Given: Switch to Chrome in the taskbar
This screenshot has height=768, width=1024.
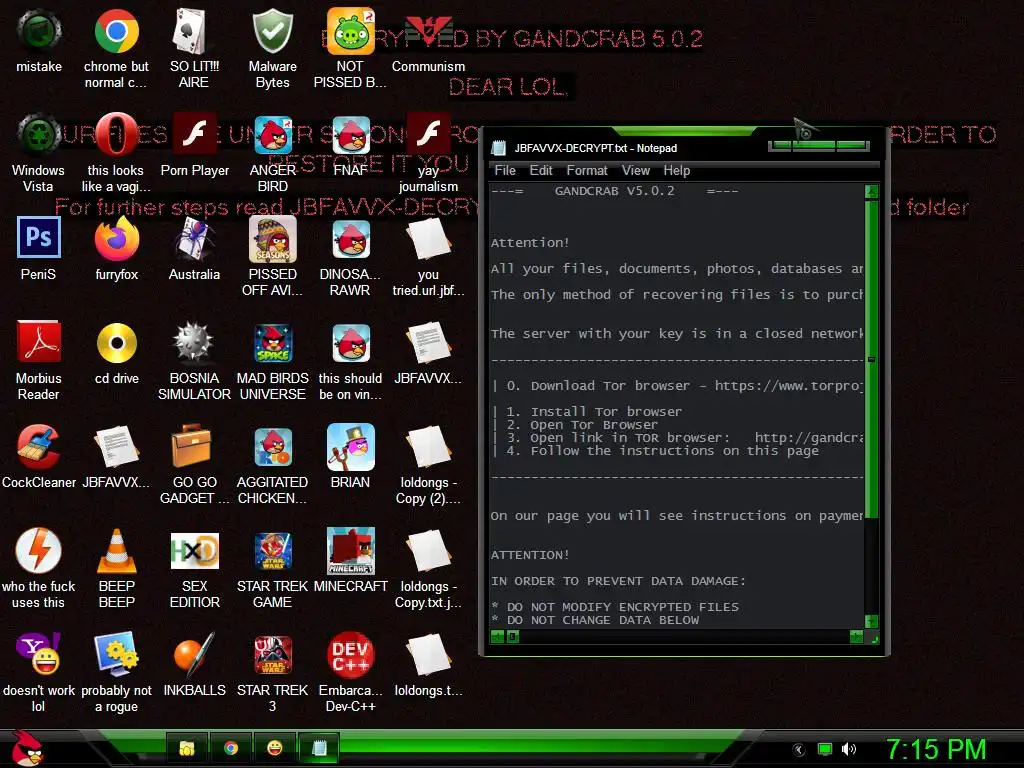Looking at the screenshot, I should pos(231,748).
